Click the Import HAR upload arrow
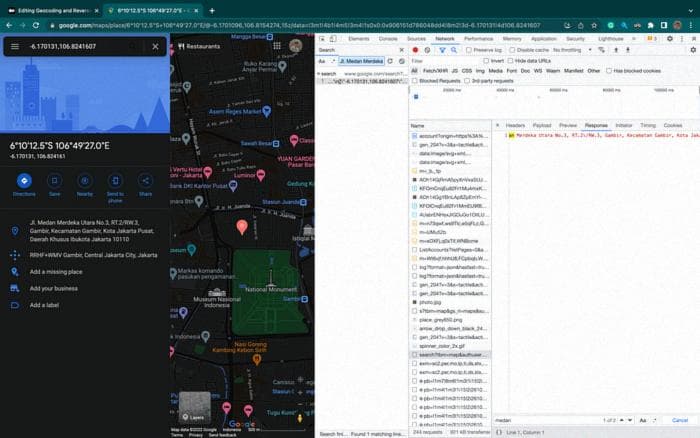 (x=616, y=50)
